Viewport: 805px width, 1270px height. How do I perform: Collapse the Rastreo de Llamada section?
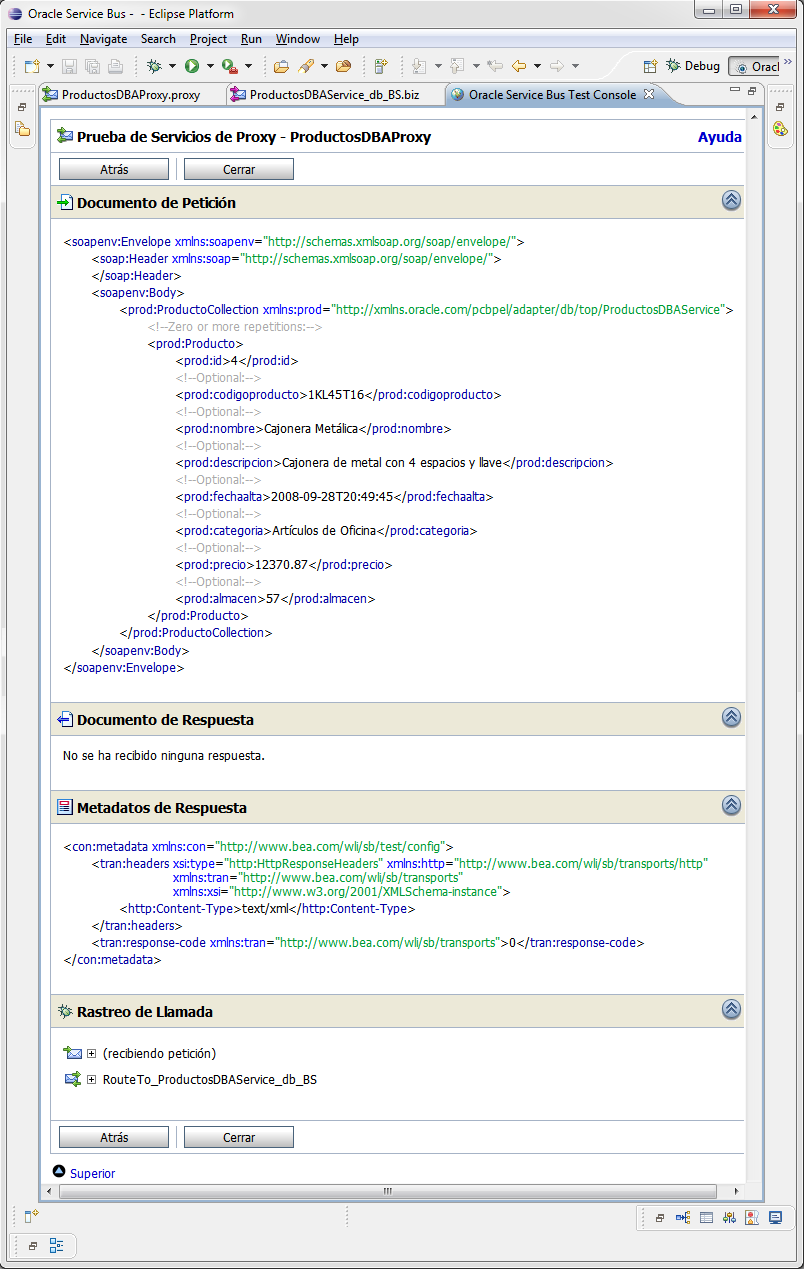[731, 1009]
